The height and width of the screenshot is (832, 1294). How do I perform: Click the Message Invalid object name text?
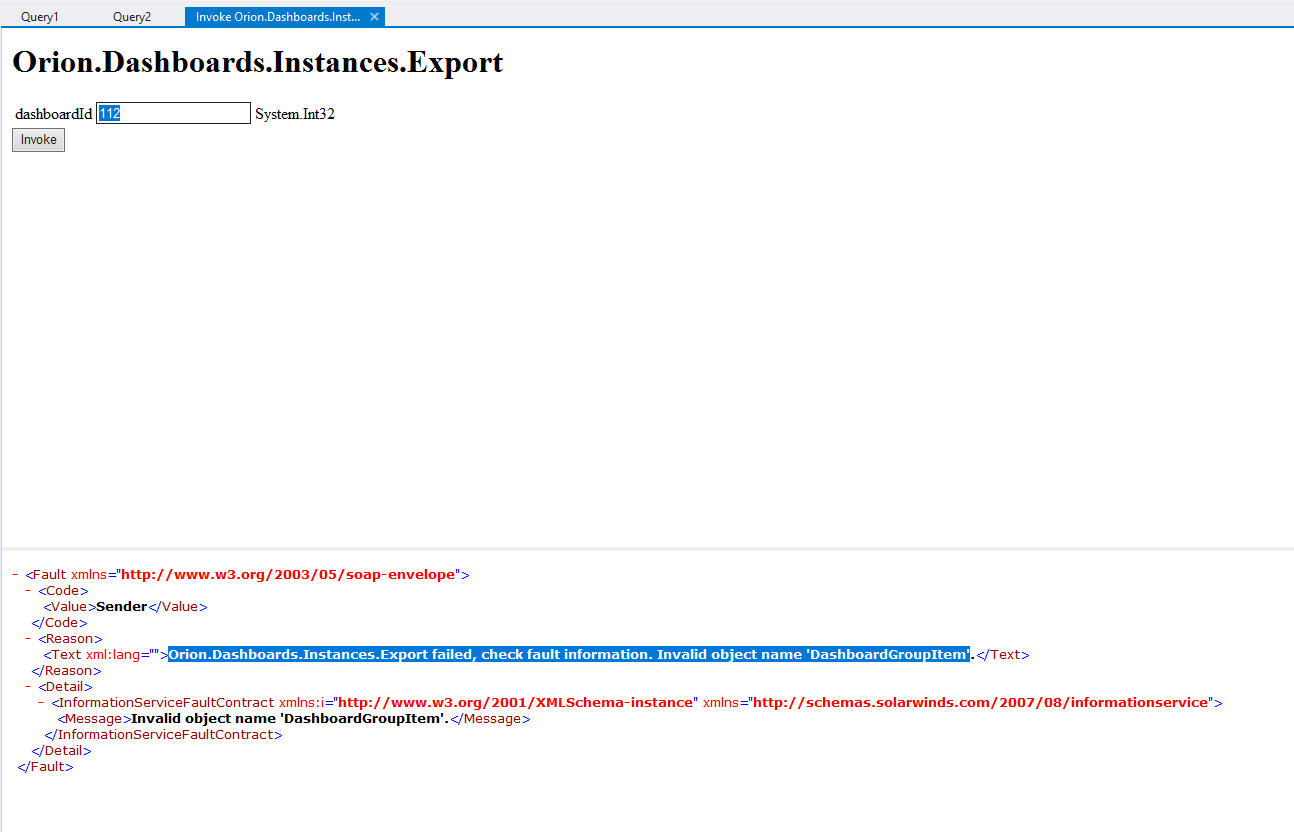[290, 719]
